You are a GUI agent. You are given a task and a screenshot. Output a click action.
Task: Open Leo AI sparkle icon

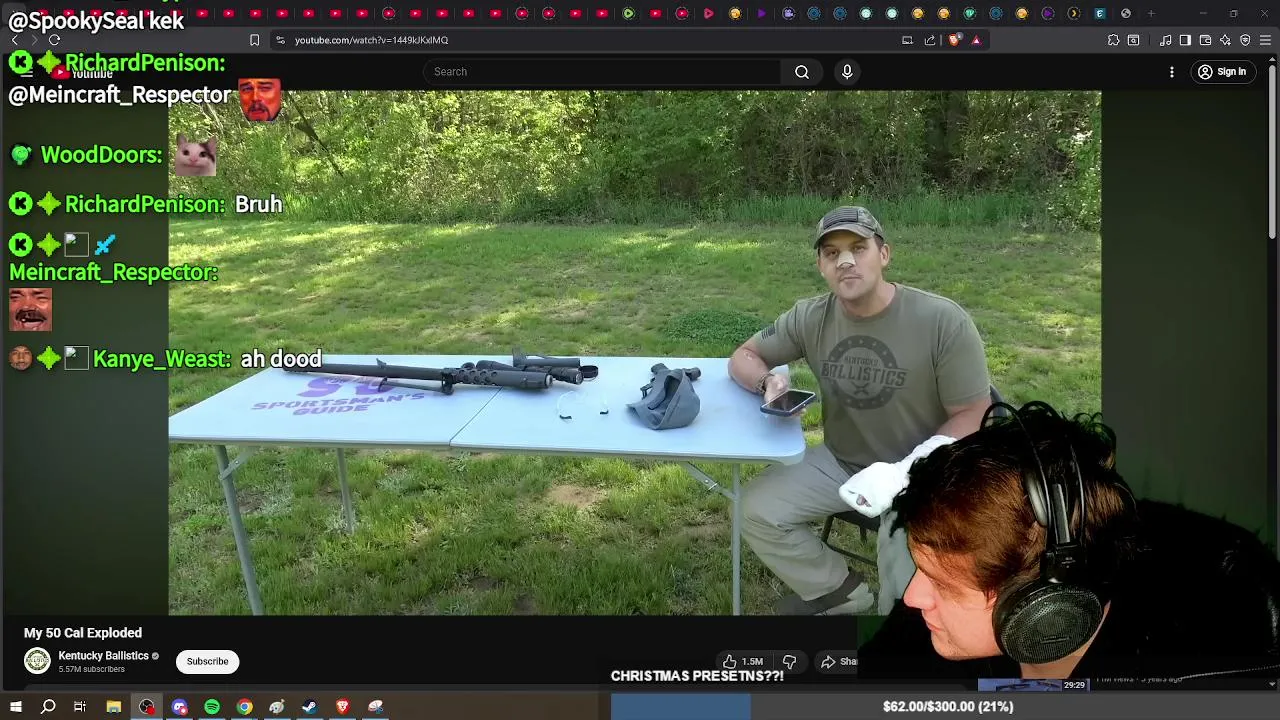(x=1225, y=40)
